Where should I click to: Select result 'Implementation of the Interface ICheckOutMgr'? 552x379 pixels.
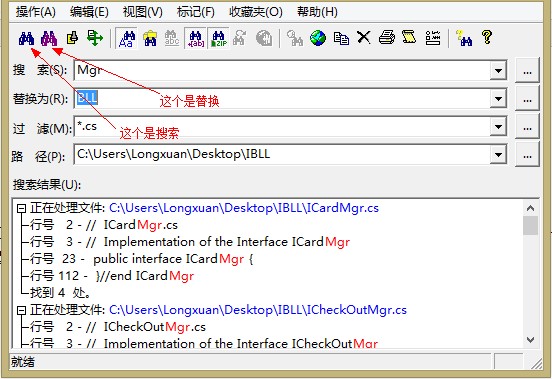pos(204,343)
